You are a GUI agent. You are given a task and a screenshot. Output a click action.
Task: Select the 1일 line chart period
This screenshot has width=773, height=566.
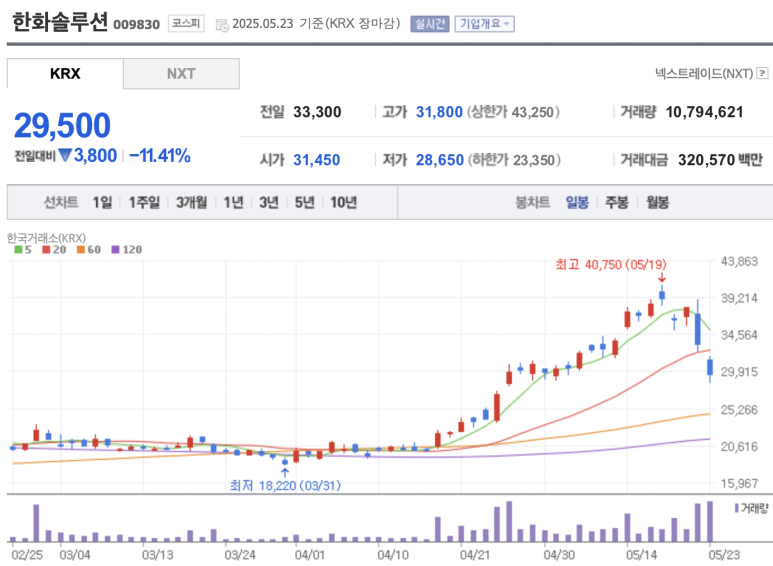click(x=103, y=202)
